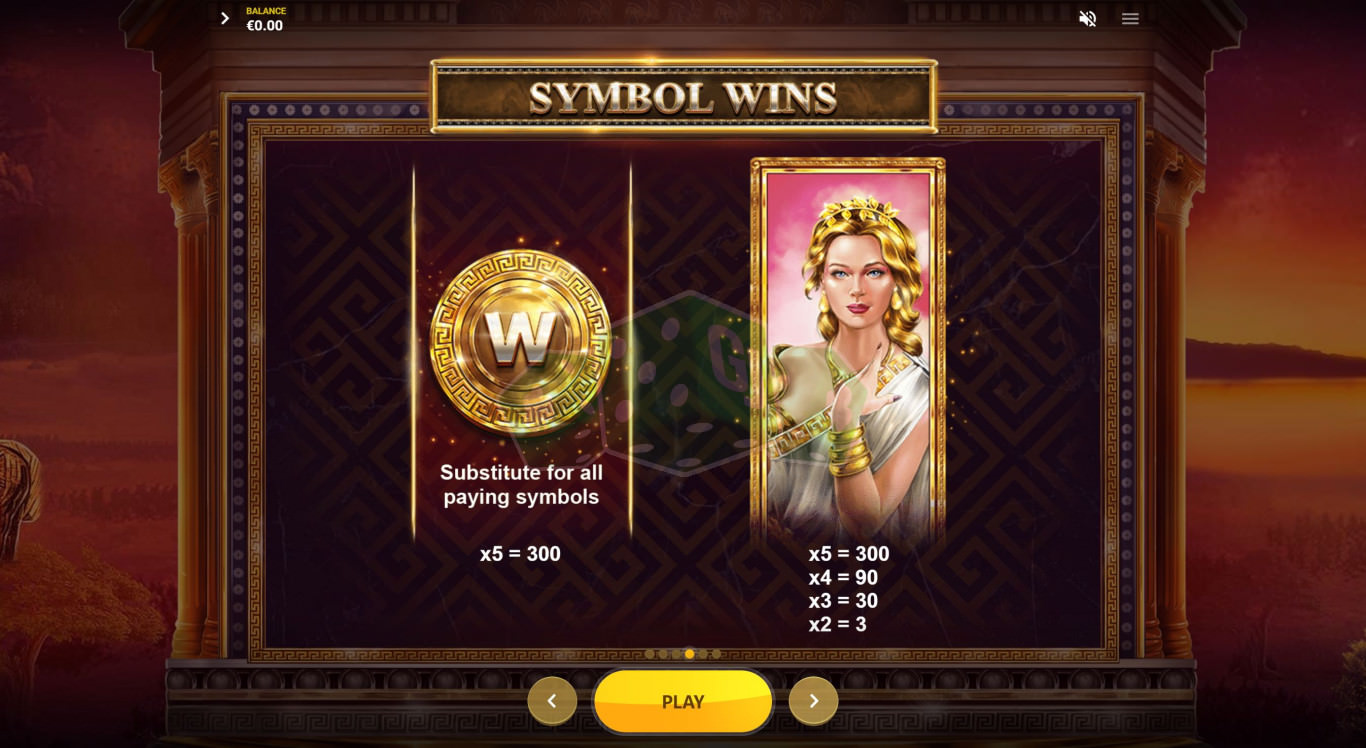The width and height of the screenshot is (1366, 748).
Task: Click the Symbol Wins title banner
Action: point(684,97)
